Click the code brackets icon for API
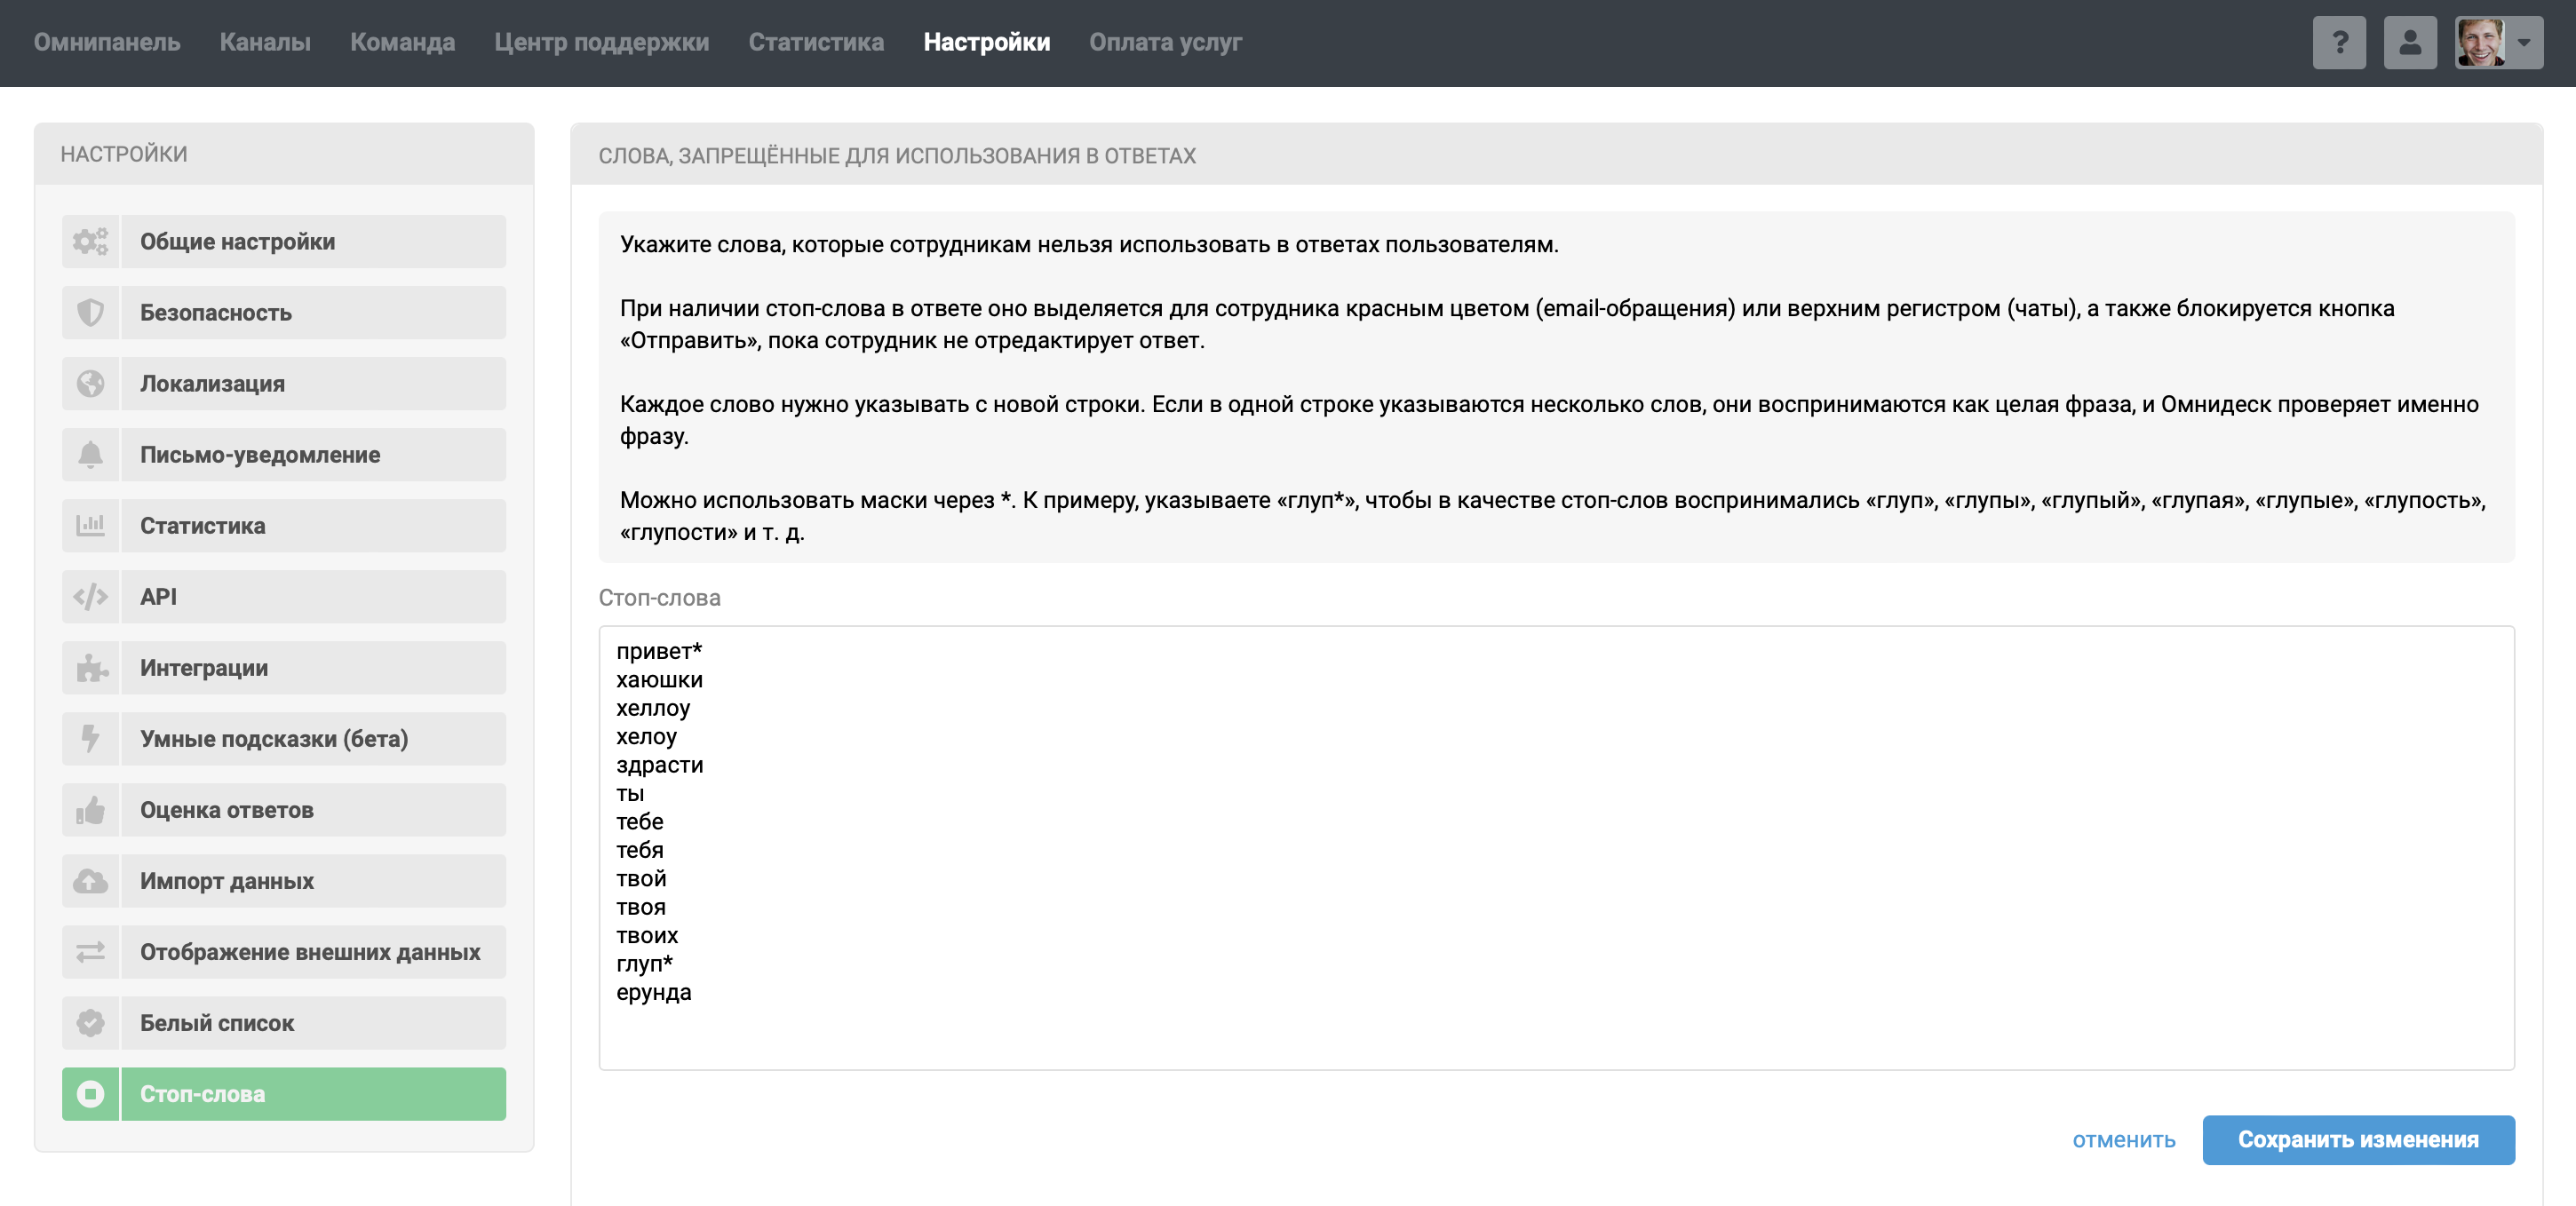 point(90,596)
